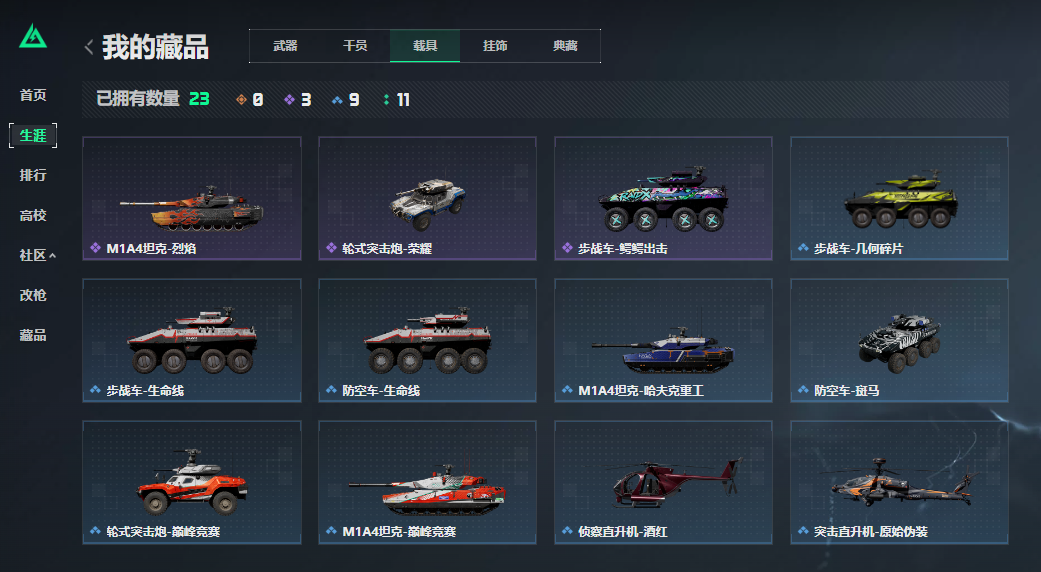Screen dimensions: 1041x572
Task: Go to 首页 in the sidebar
Action: pyautogui.click(x=33, y=96)
